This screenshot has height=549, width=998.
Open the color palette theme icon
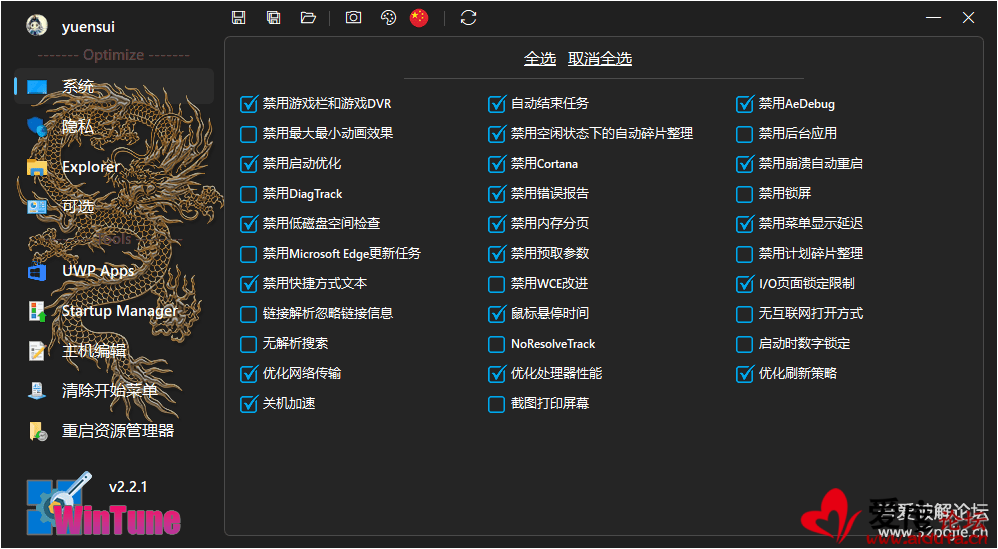(388, 17)
